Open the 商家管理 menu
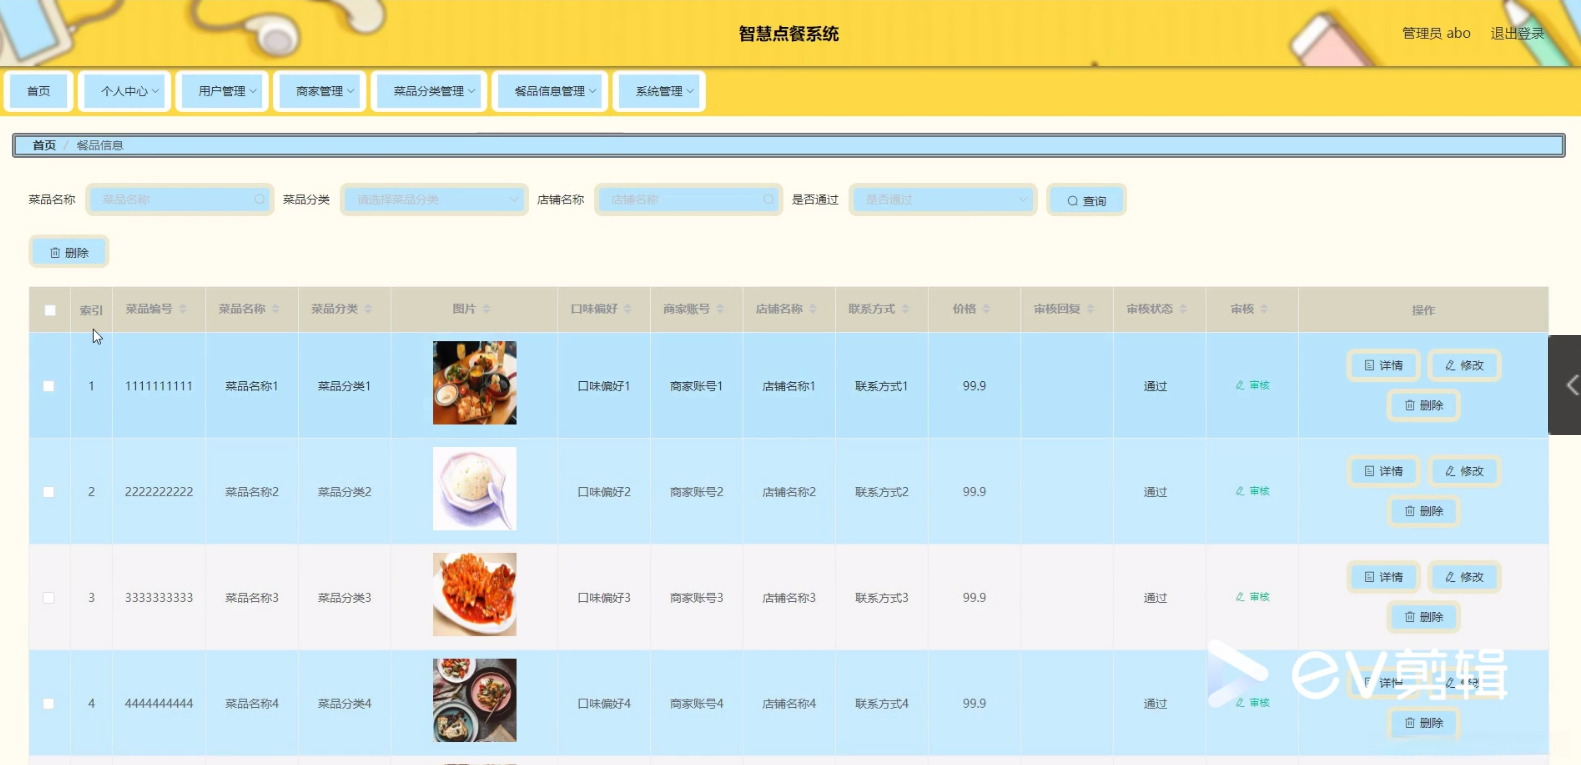 (x=320, y=91)
